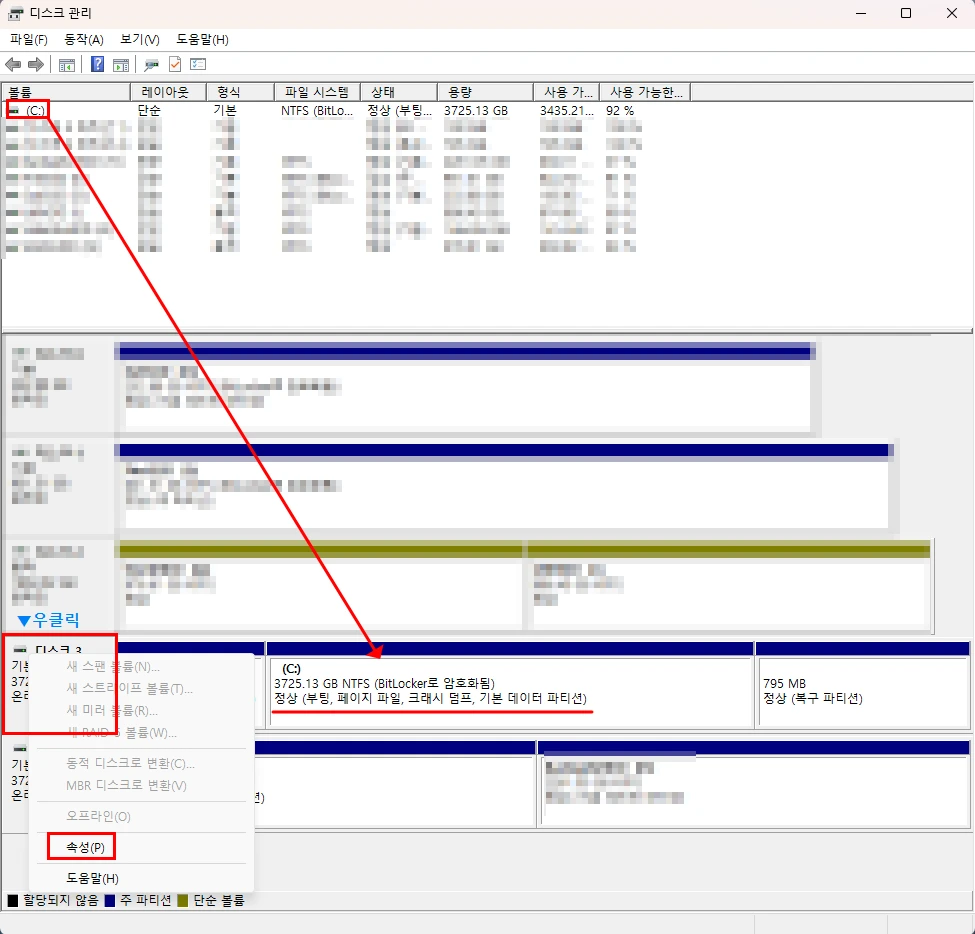Click the olive 단순 볼륨 legend swatch
Screen dimensions: 975x934
(x=183, y=900)
